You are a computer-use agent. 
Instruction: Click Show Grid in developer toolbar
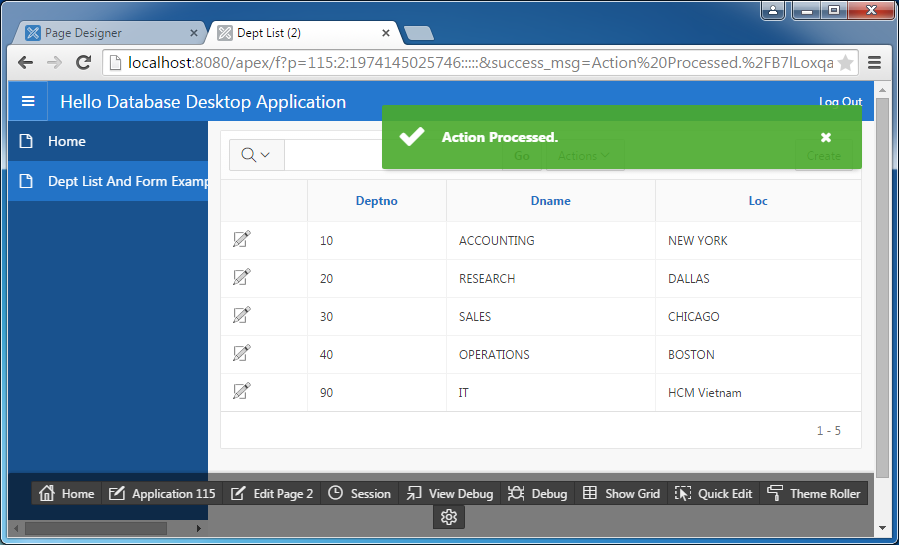[621, 493]
